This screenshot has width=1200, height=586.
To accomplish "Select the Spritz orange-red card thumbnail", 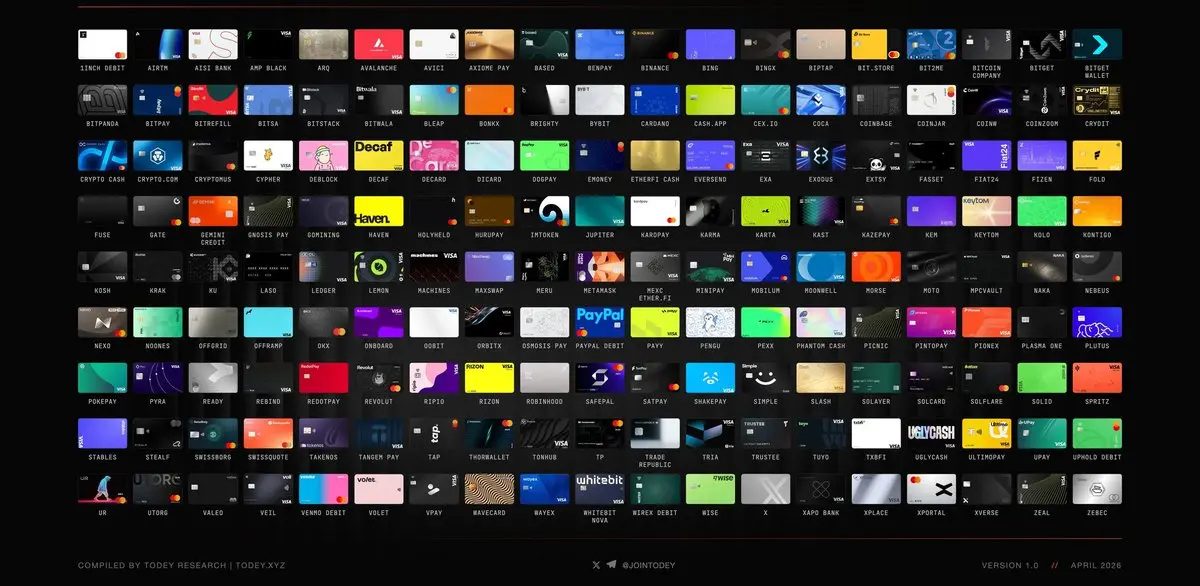I will (1097, 378).
